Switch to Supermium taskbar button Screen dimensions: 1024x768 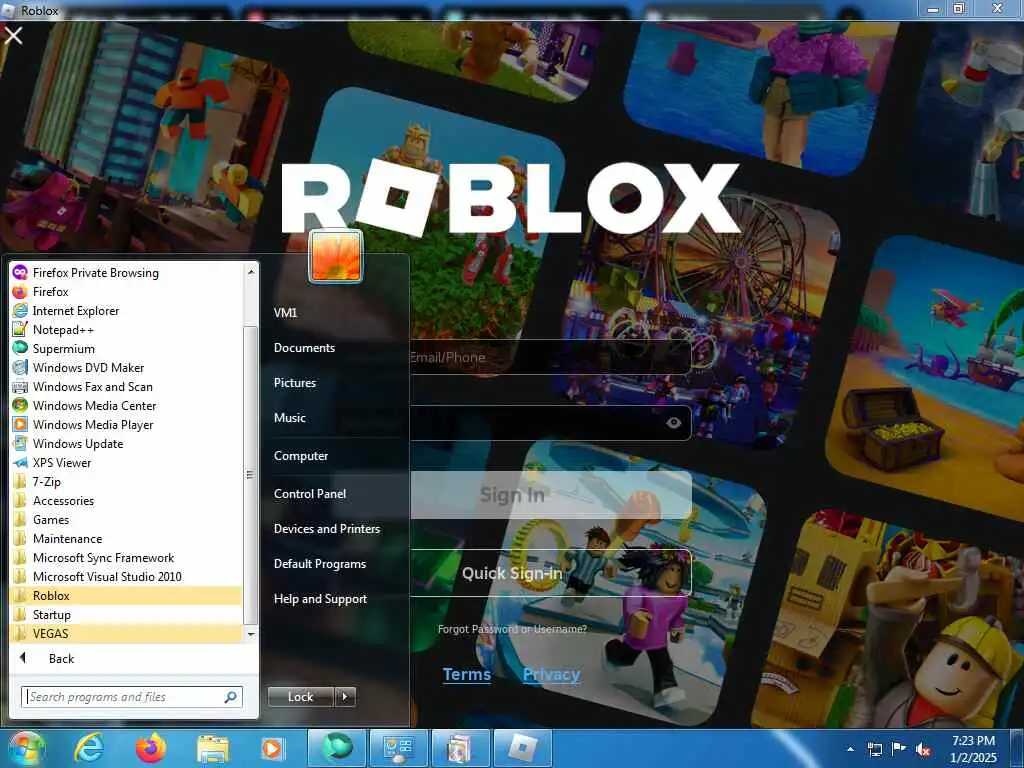pos(336,748)
